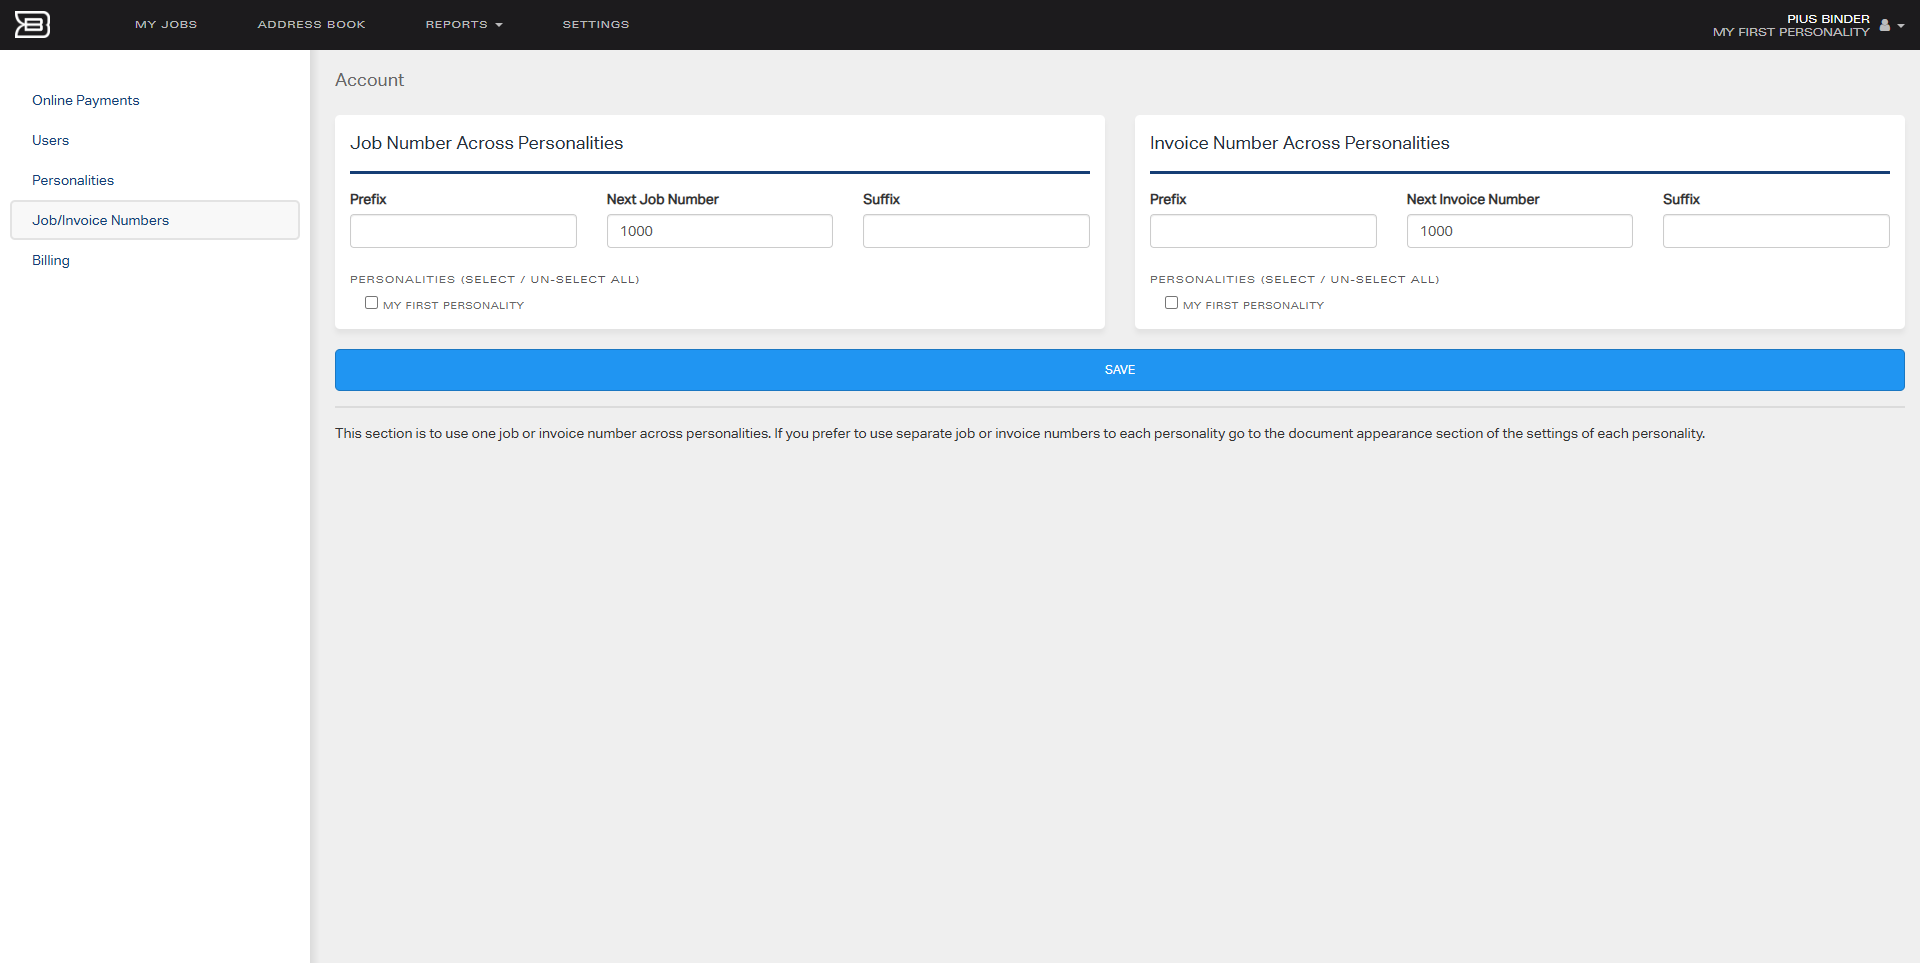The height and width of the screenshot is (963, 1920).
Task: Click the invoice number Prefix field
Action: tap(1263, 231)
